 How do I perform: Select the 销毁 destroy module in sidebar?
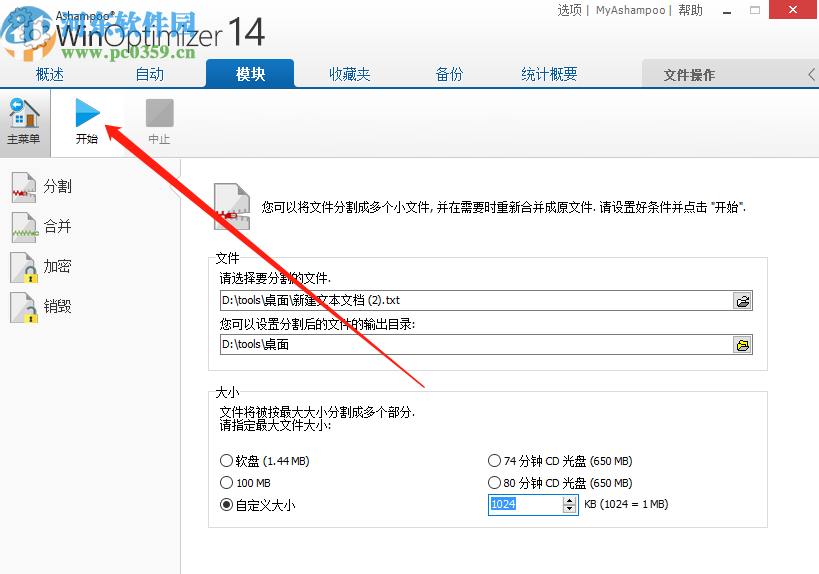[x=42, y=307]
